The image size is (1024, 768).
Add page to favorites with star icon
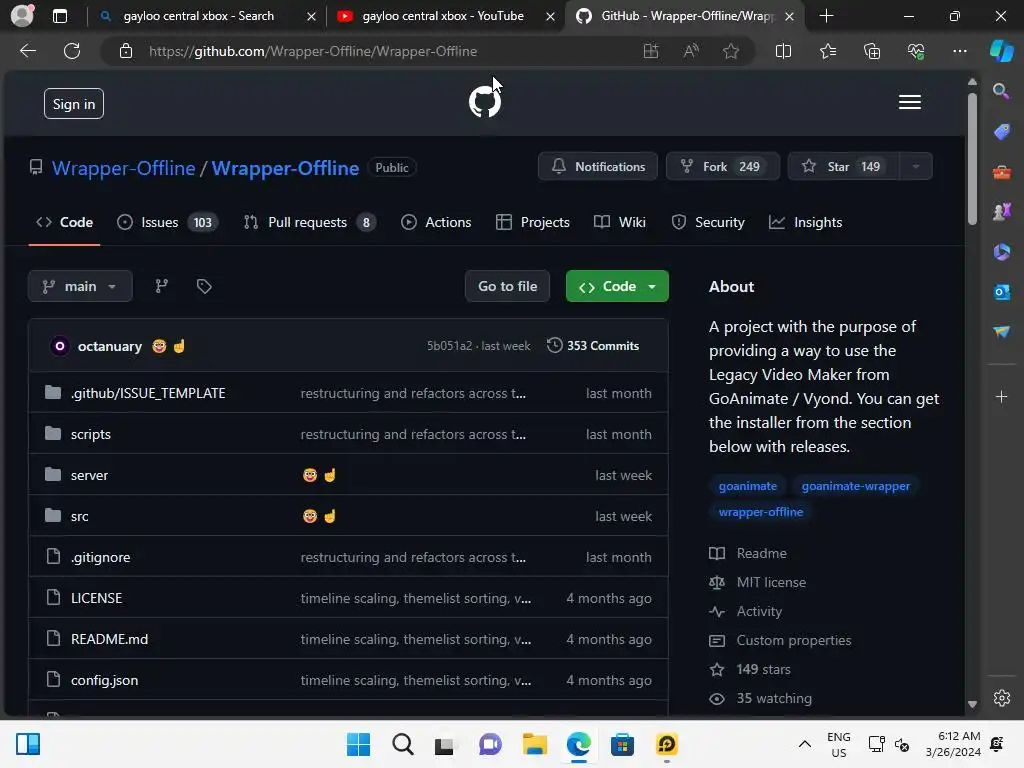[731, 51]
